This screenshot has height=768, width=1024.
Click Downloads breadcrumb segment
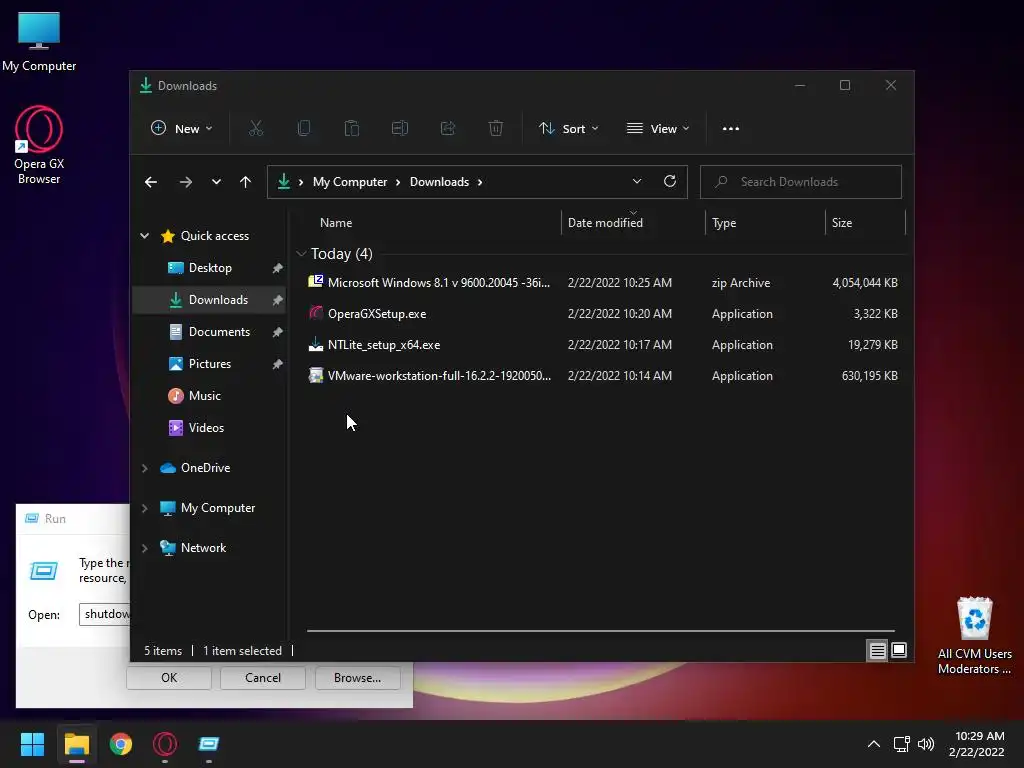coord(440,182)
